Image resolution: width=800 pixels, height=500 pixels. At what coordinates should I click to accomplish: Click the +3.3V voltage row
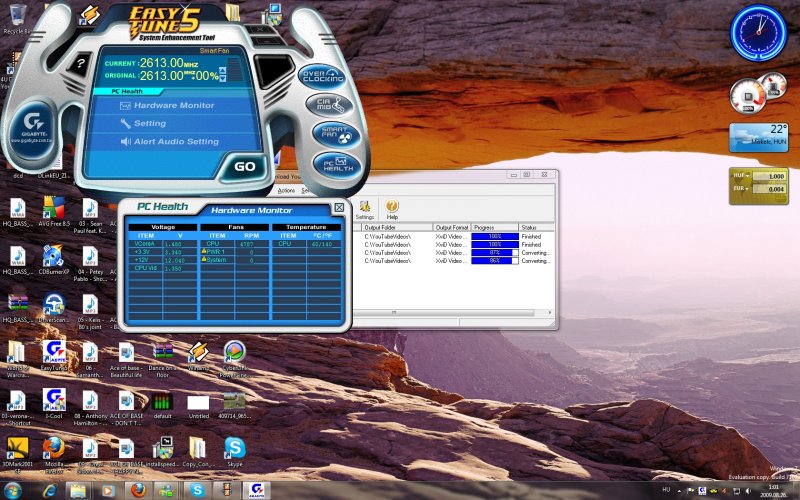(x=162, y=252)
